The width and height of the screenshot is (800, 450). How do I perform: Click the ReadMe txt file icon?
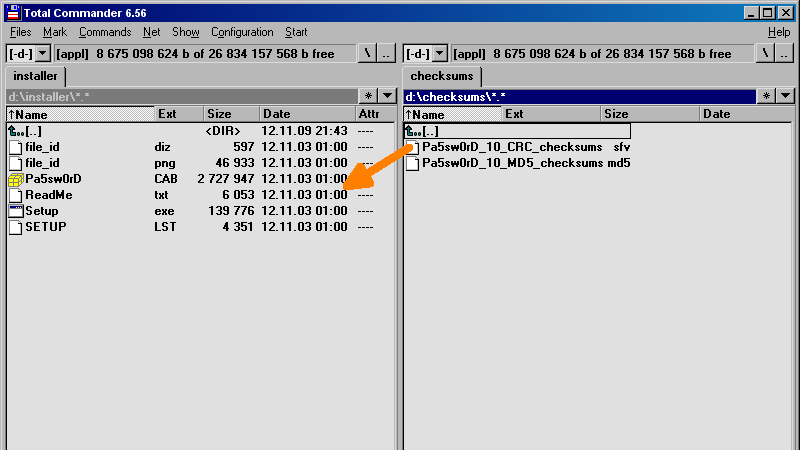pos(16,195)
